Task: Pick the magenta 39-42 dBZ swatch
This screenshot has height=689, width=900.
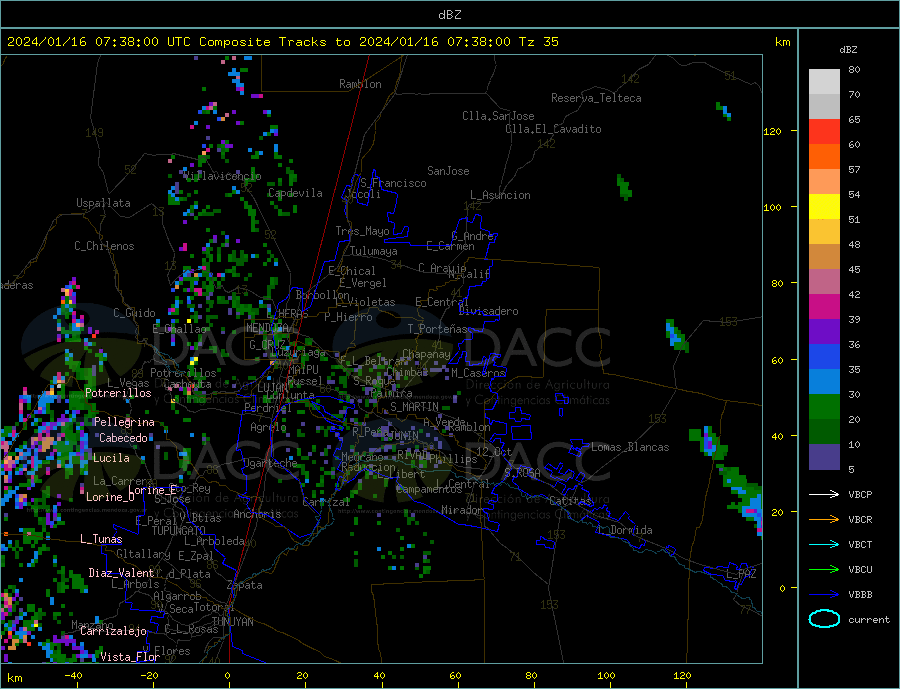Action: point(824,307)
